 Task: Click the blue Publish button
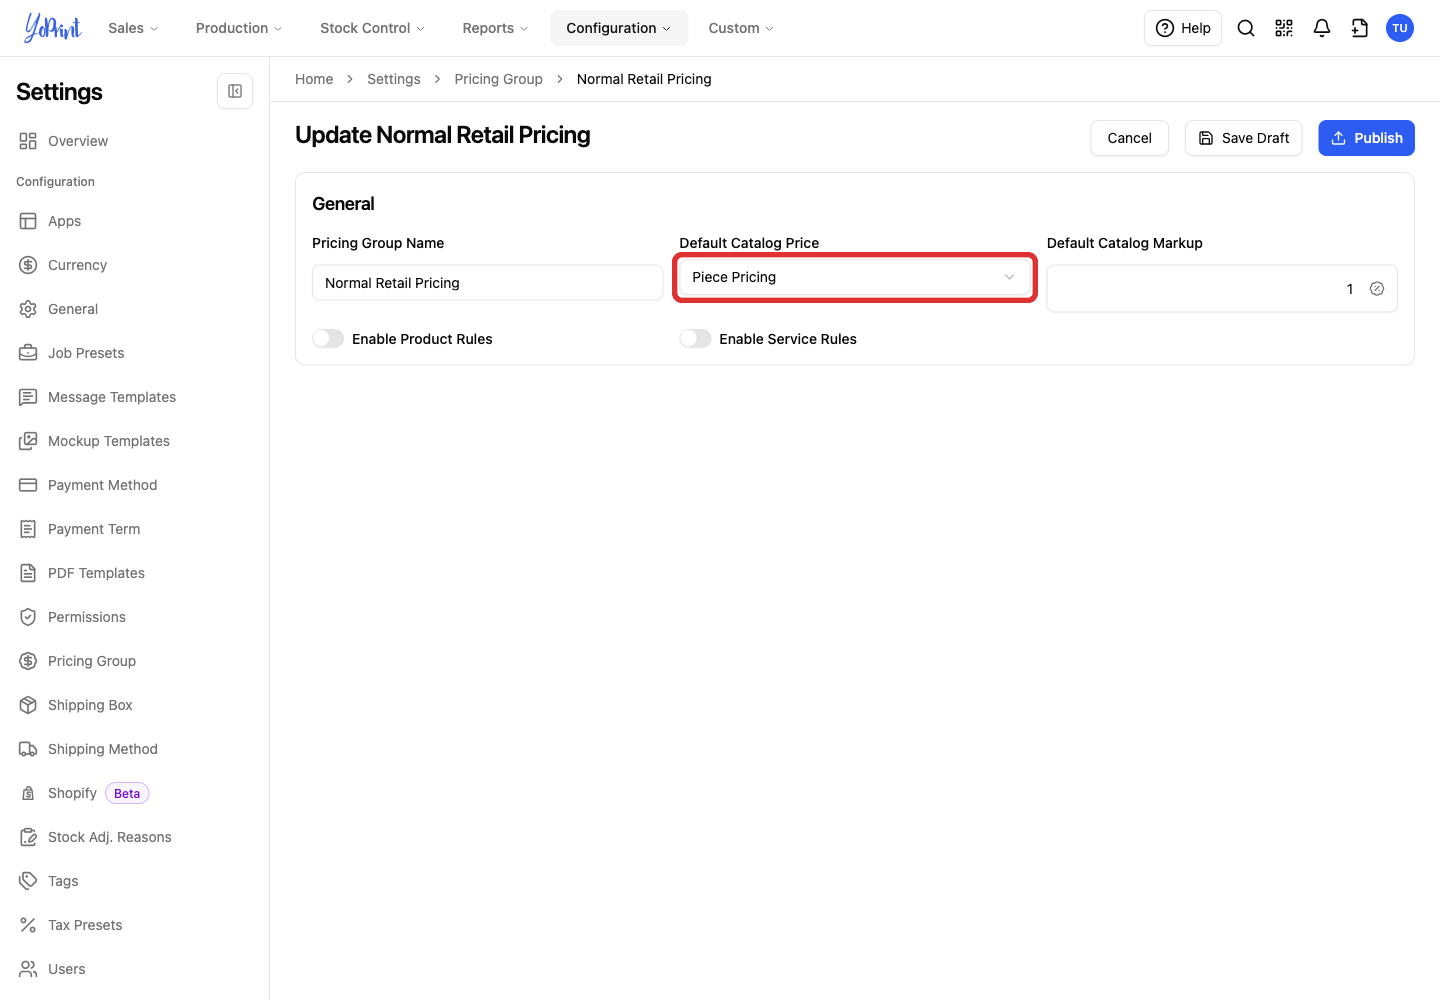(x=1366, y=138)
